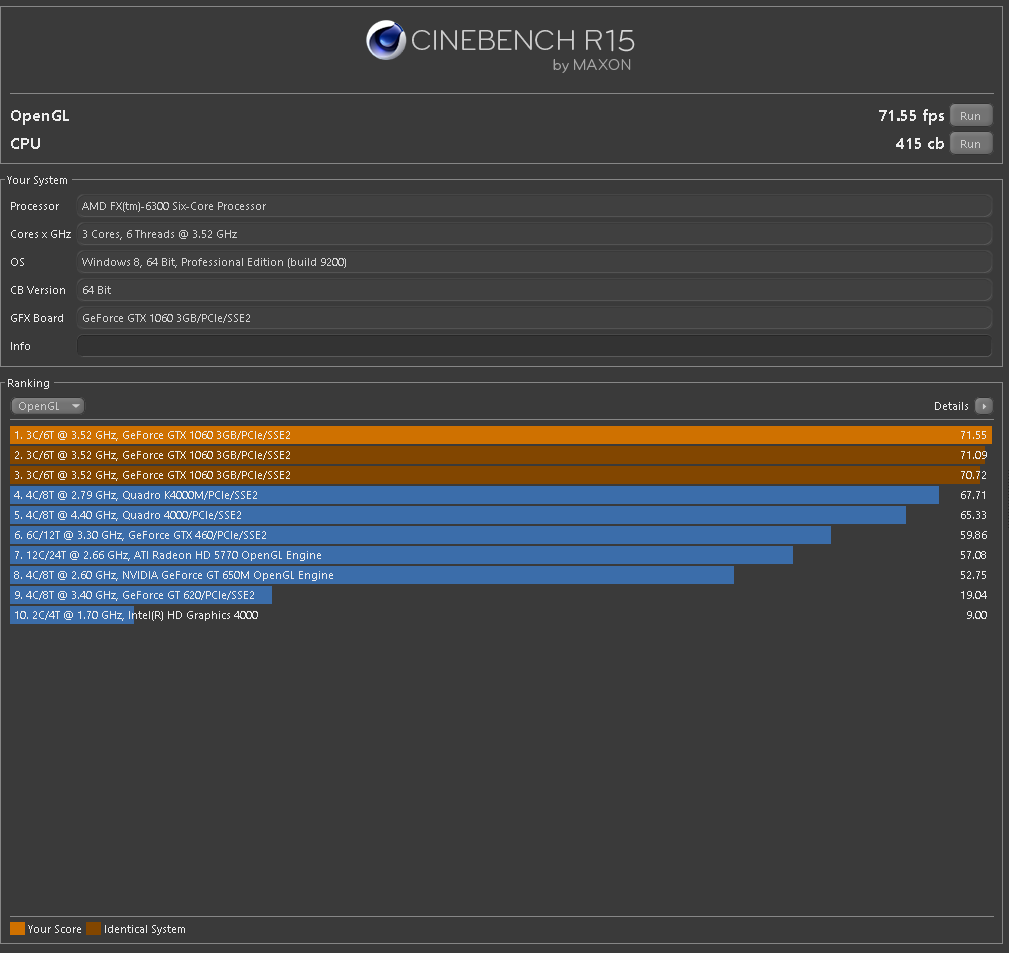The height and width of the screenshot is (953, 1009).
Task: Select the GeForce GT 620 ranking row
Action: [501, 595]
